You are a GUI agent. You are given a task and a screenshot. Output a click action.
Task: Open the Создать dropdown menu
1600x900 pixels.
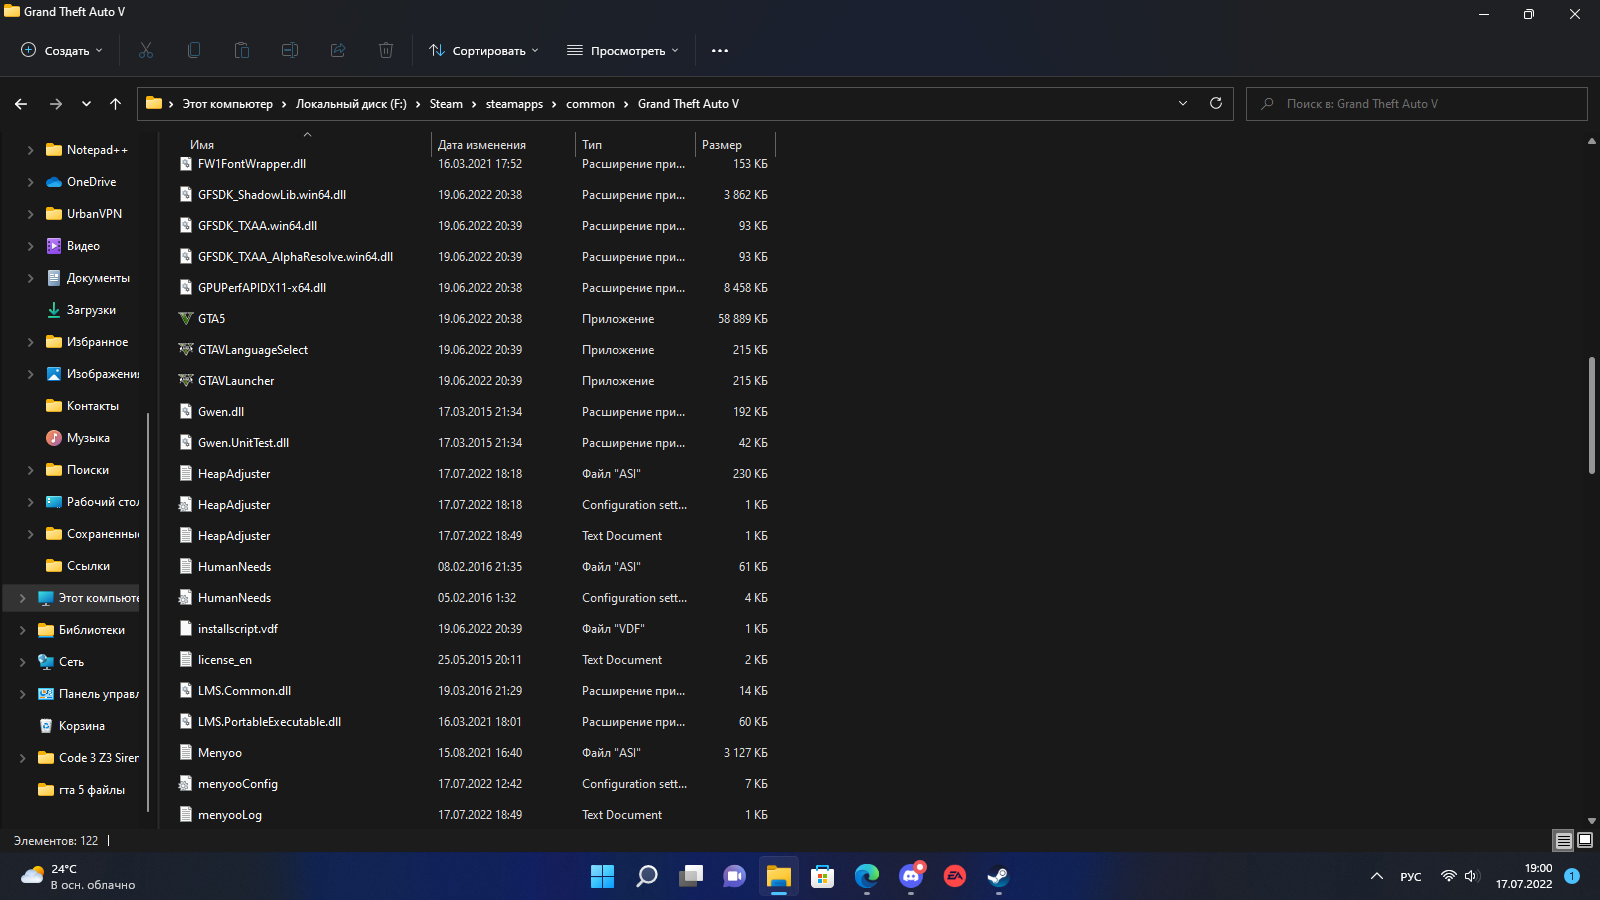62,50
